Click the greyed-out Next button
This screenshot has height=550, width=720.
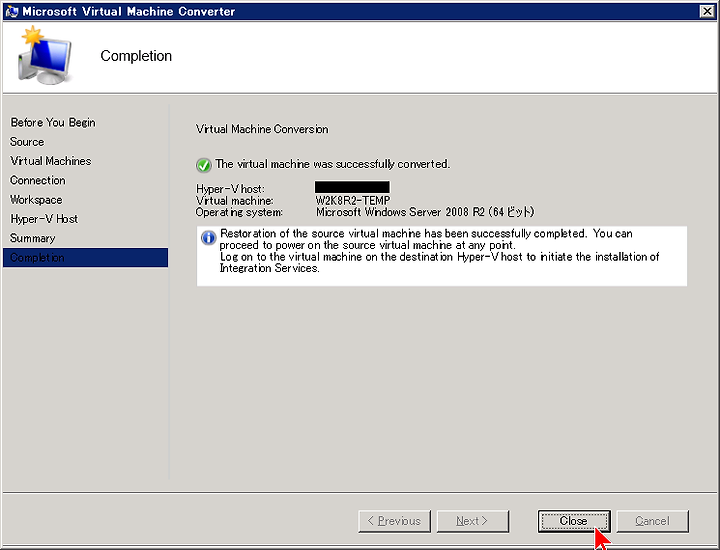[473, 521]
